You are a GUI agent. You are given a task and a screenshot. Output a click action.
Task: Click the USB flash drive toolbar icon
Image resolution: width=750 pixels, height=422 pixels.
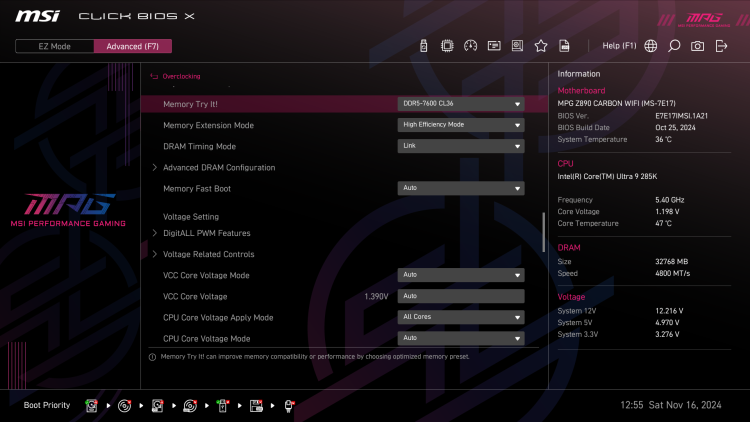(424, 46)
